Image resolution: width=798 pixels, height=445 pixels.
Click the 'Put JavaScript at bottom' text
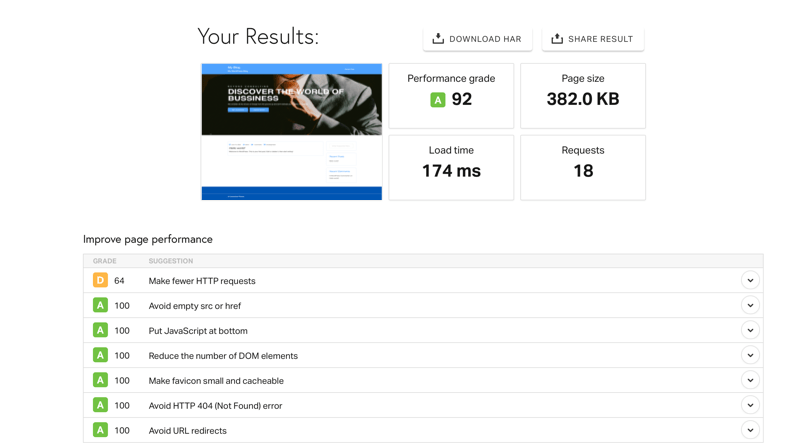click(x=198, y=331)
